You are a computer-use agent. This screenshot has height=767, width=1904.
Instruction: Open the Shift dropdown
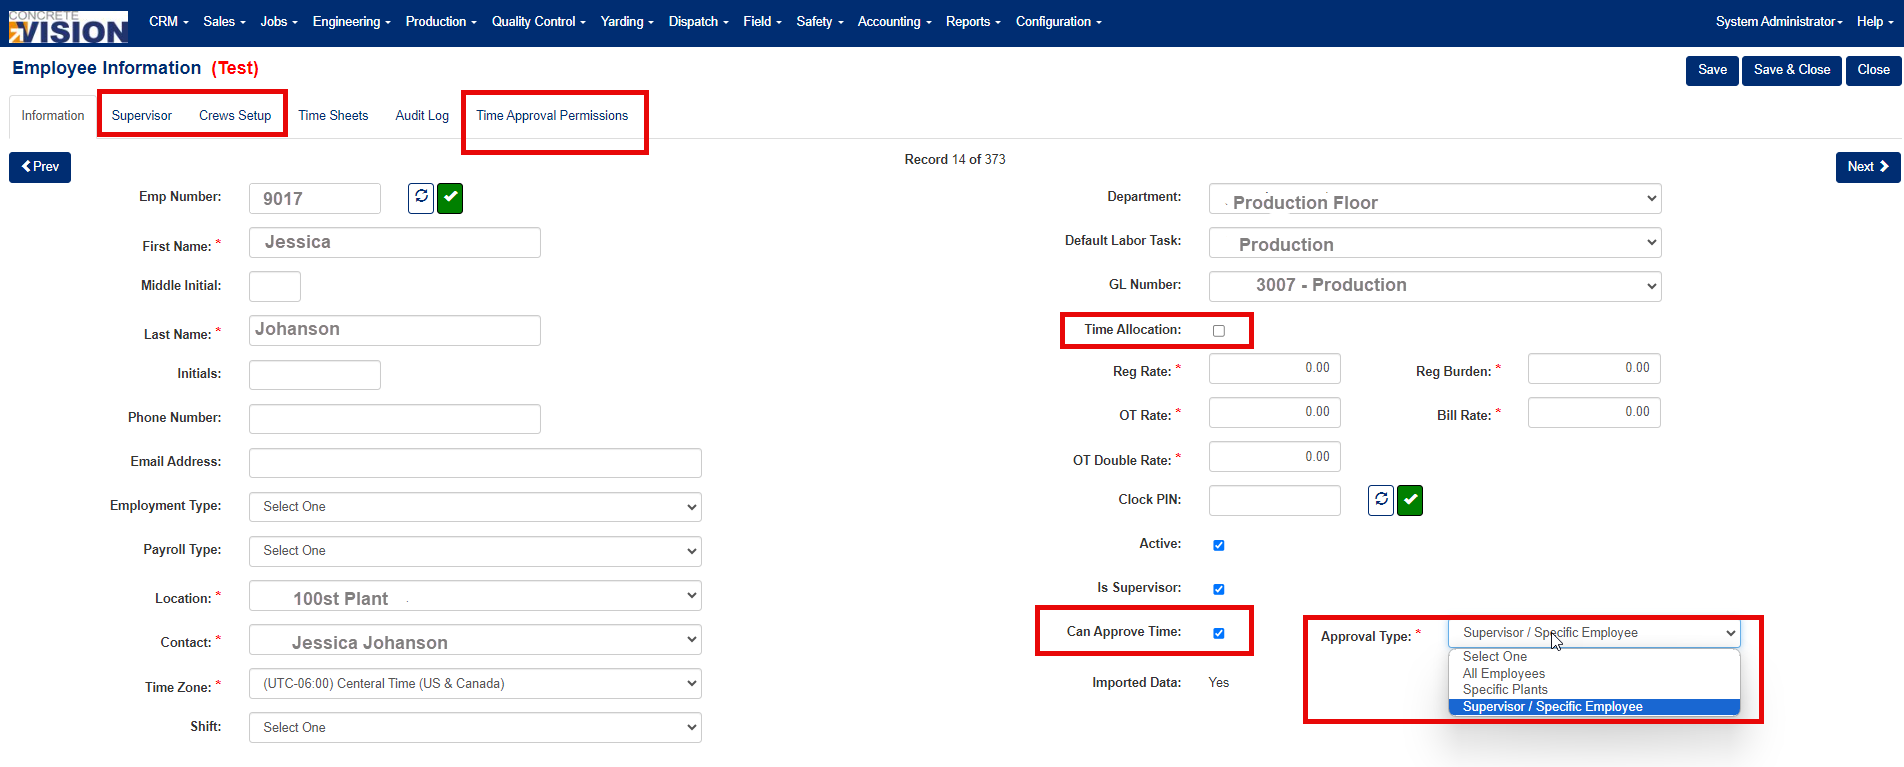[475, 728]
